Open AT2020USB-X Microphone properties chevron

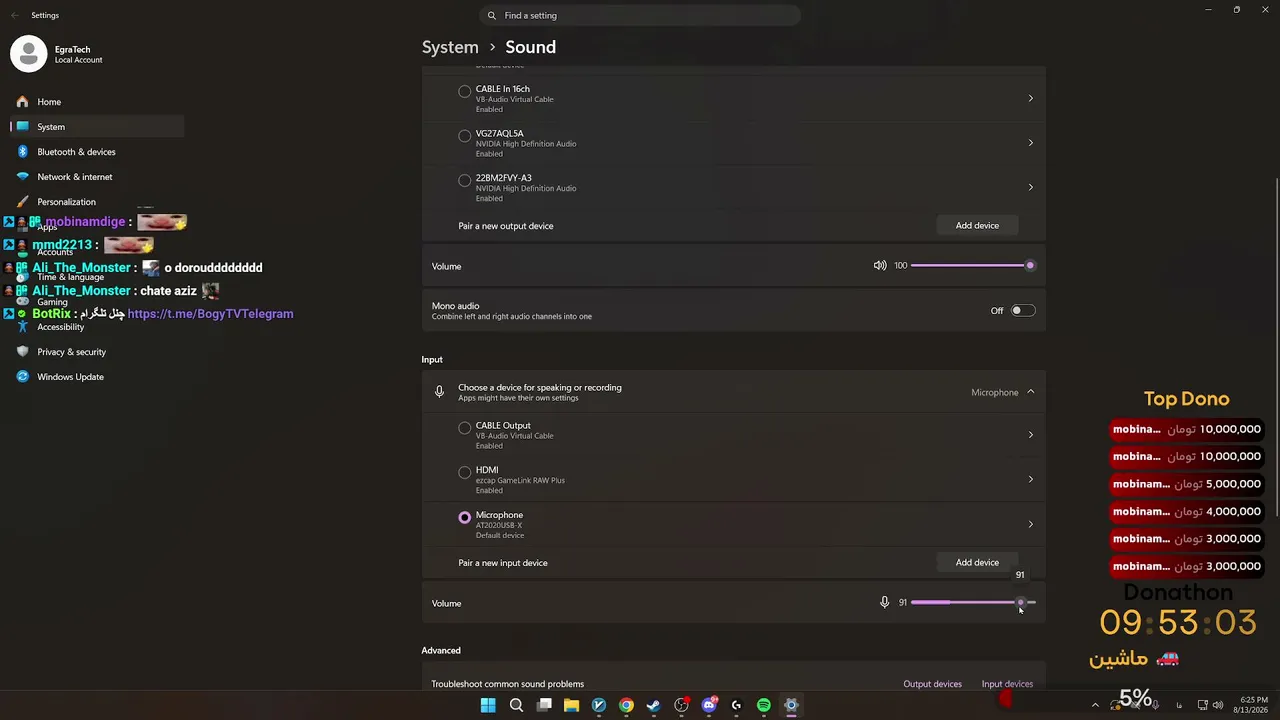(x=1031, y=524)
